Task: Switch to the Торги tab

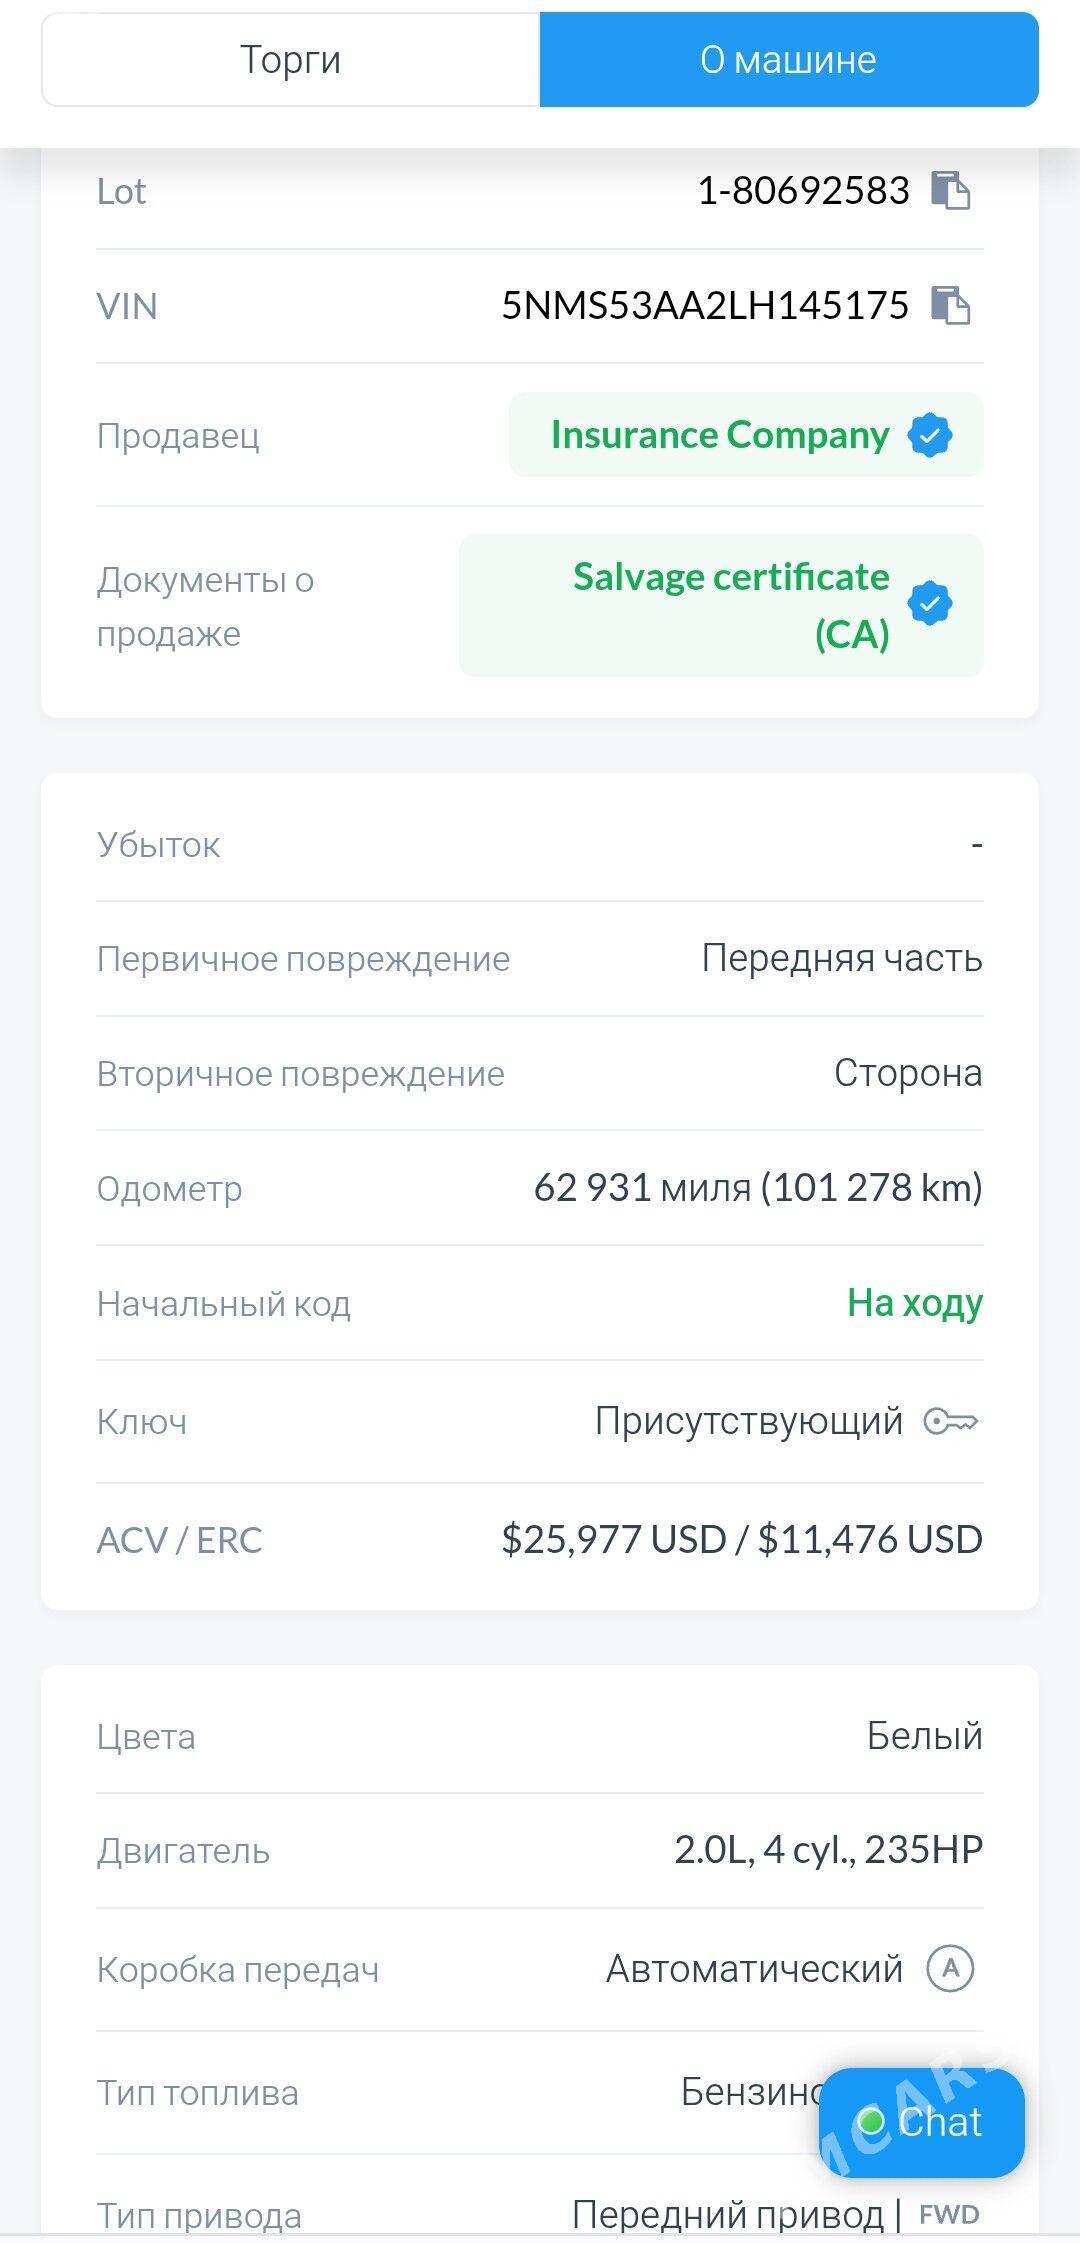Action: (291, 60)
